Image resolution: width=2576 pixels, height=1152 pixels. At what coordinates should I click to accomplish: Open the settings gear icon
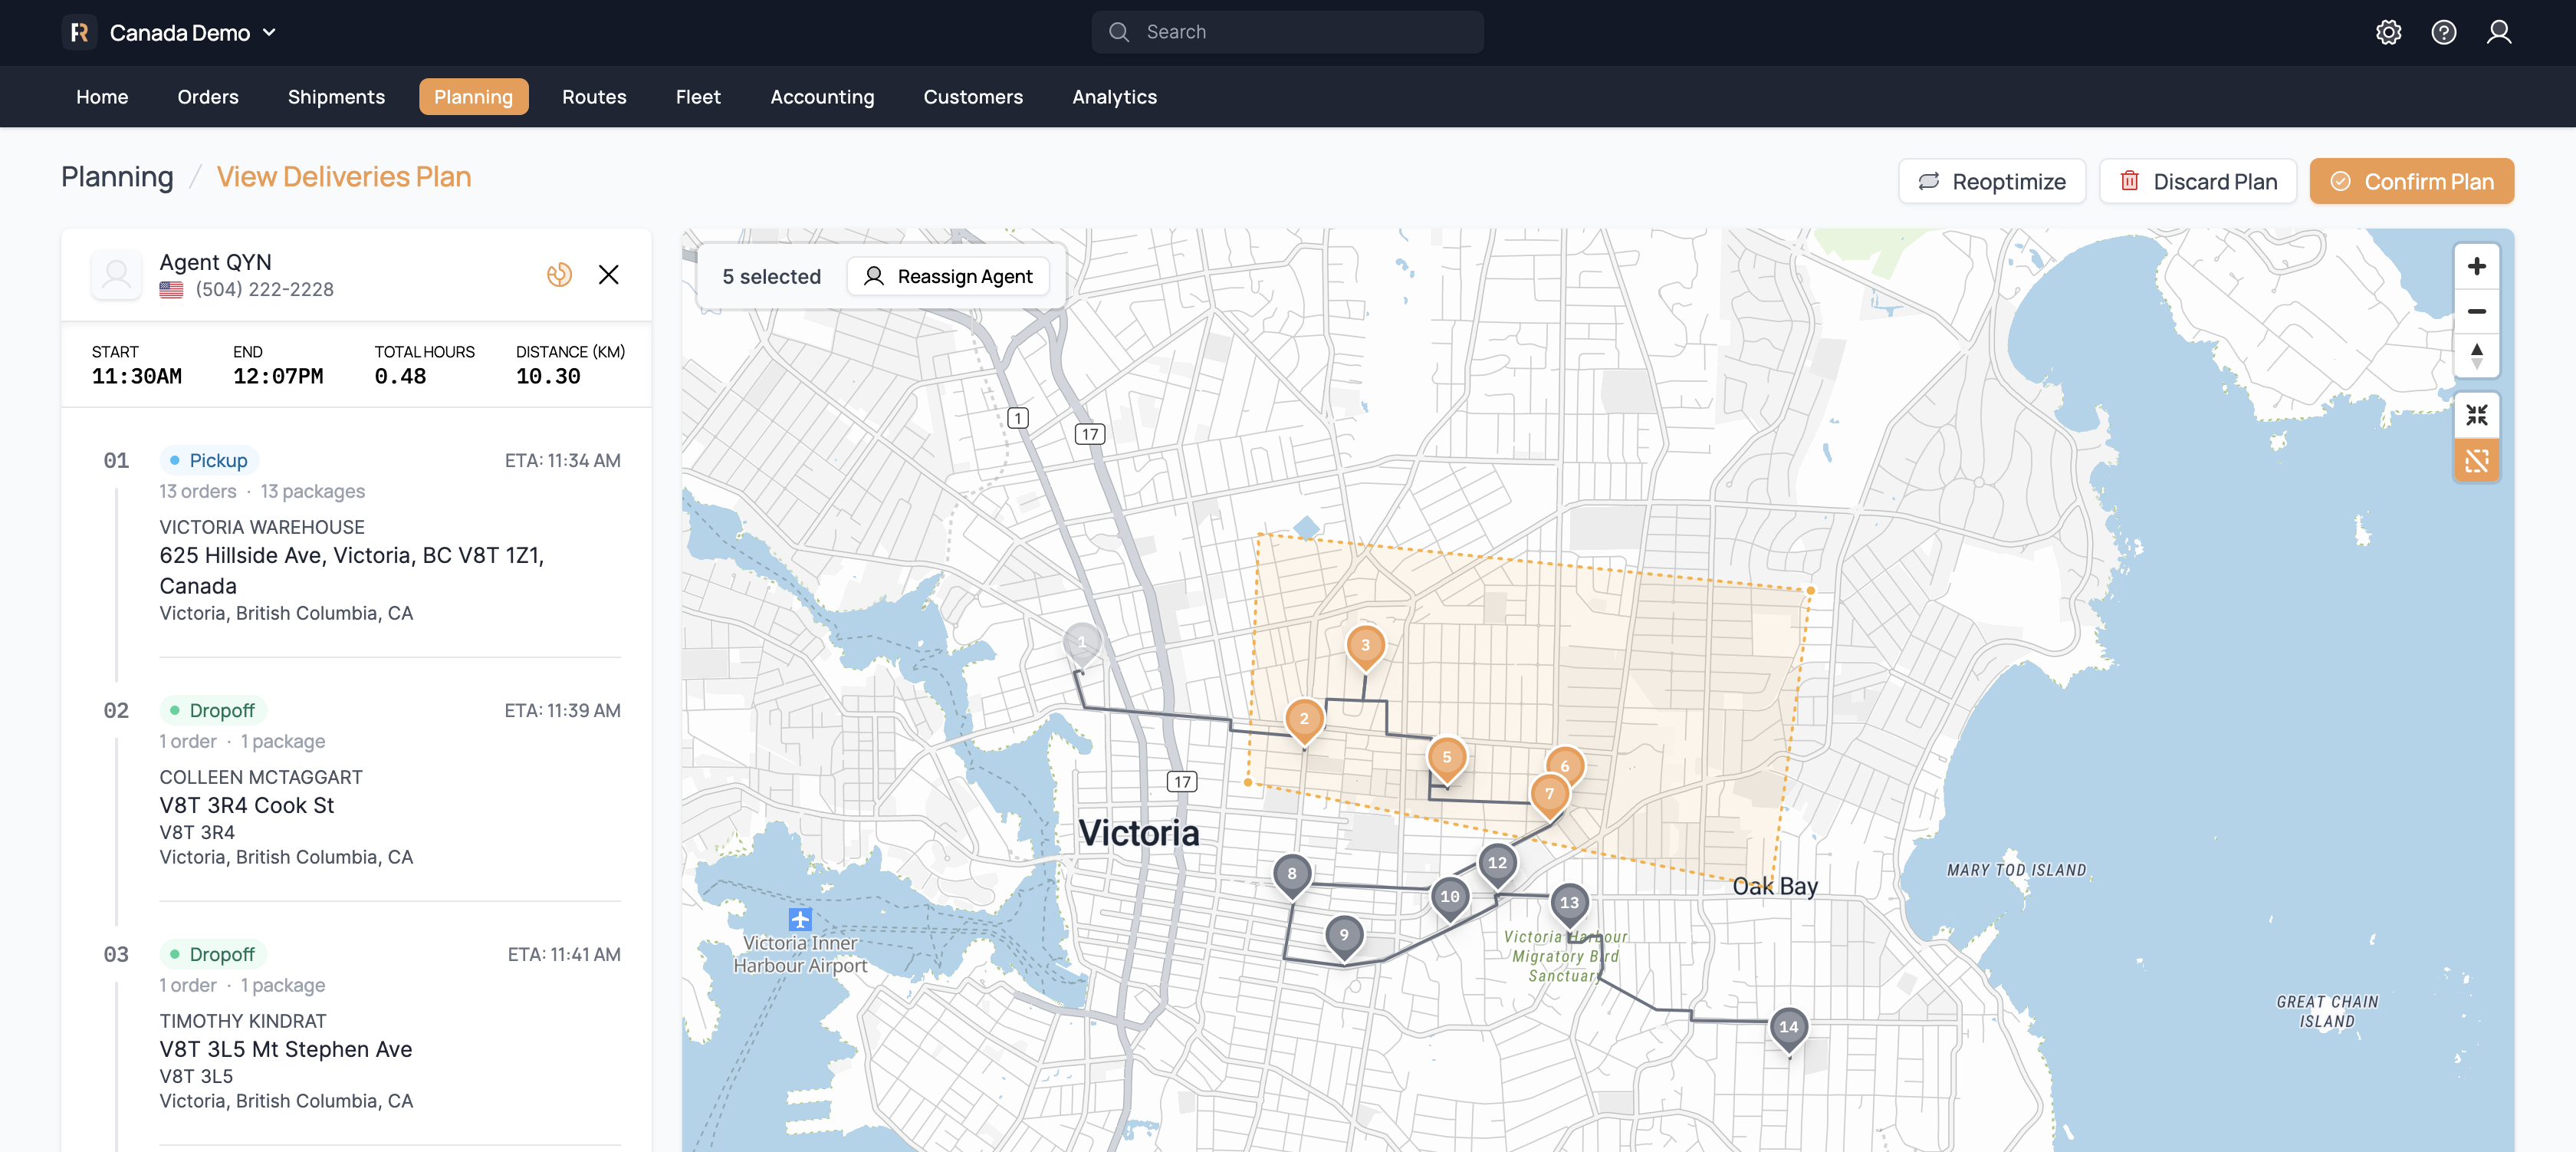[2388, 32]
